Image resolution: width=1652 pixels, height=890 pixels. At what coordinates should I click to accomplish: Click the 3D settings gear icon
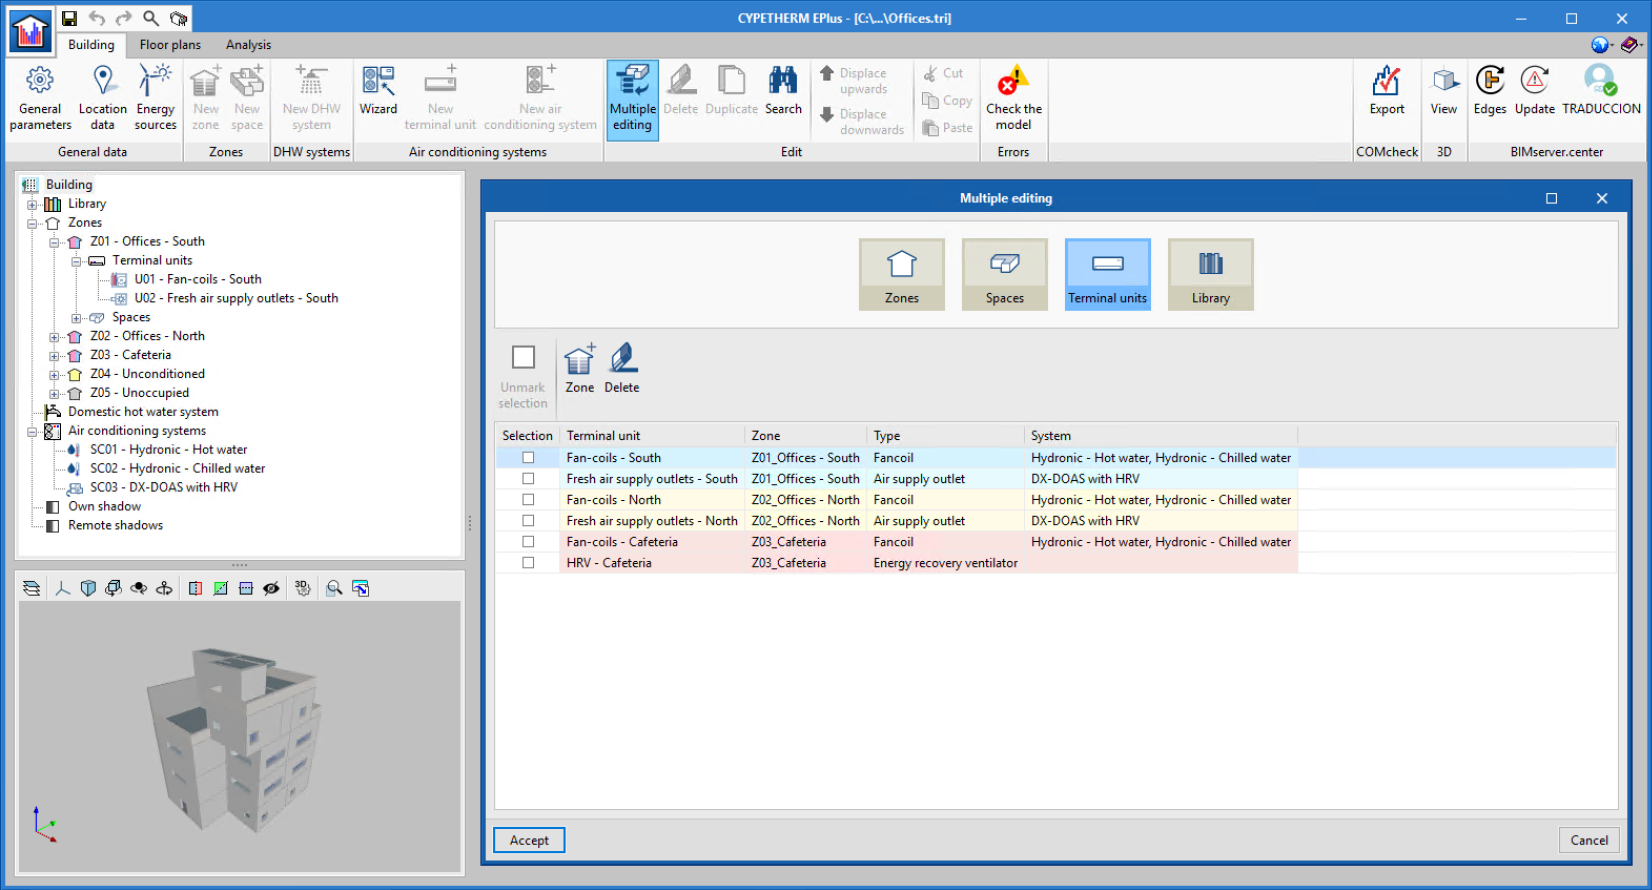(x=302, y=588)
